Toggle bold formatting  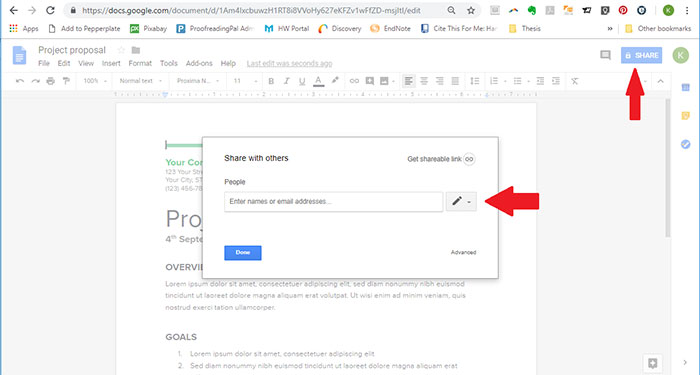(271, 81)
